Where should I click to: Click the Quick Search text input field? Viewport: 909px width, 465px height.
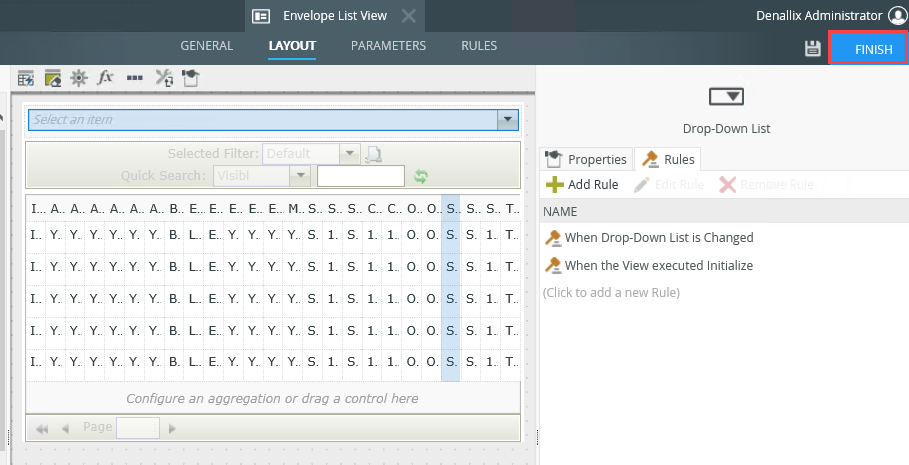(x=361, y=176)
